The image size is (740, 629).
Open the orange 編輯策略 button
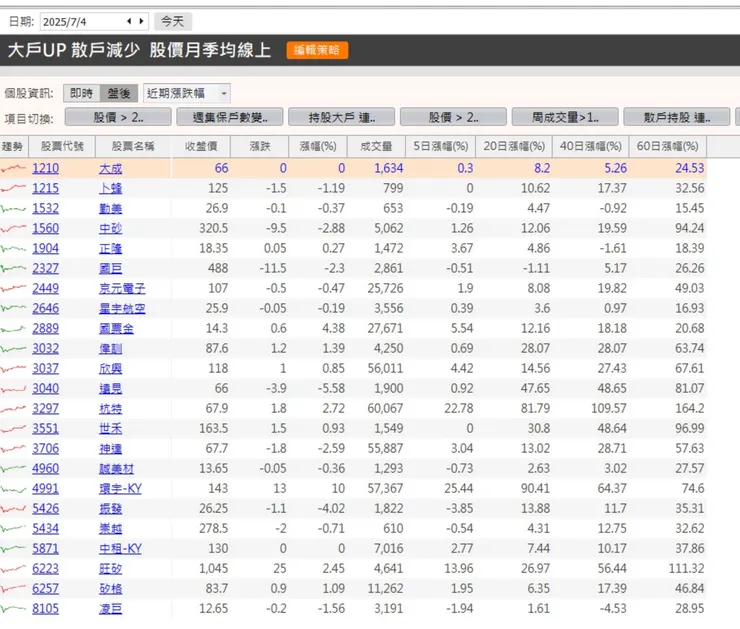pyautogui.click(x=317, y=50)
